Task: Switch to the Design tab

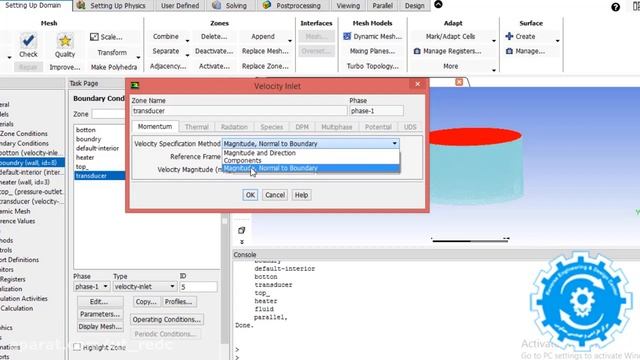Action: (414, 6)
